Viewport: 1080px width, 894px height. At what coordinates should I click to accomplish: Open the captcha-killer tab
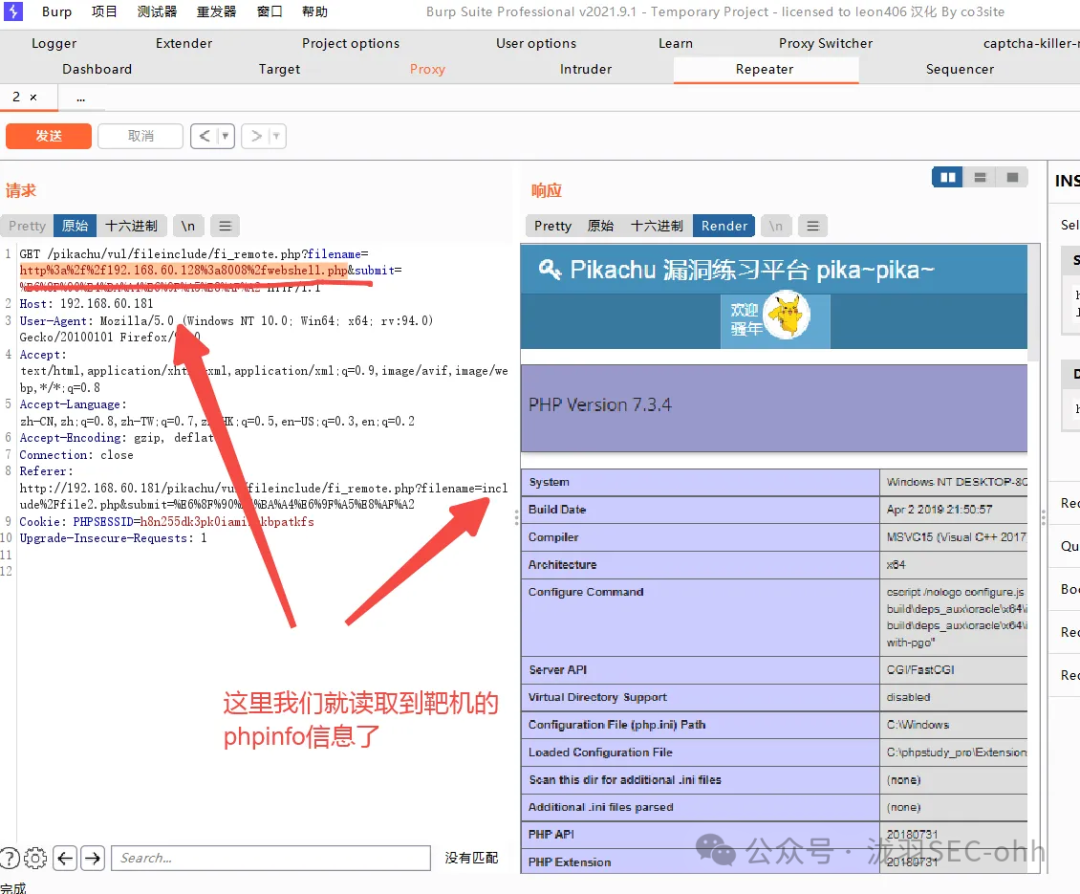[x=1031, y=43]
